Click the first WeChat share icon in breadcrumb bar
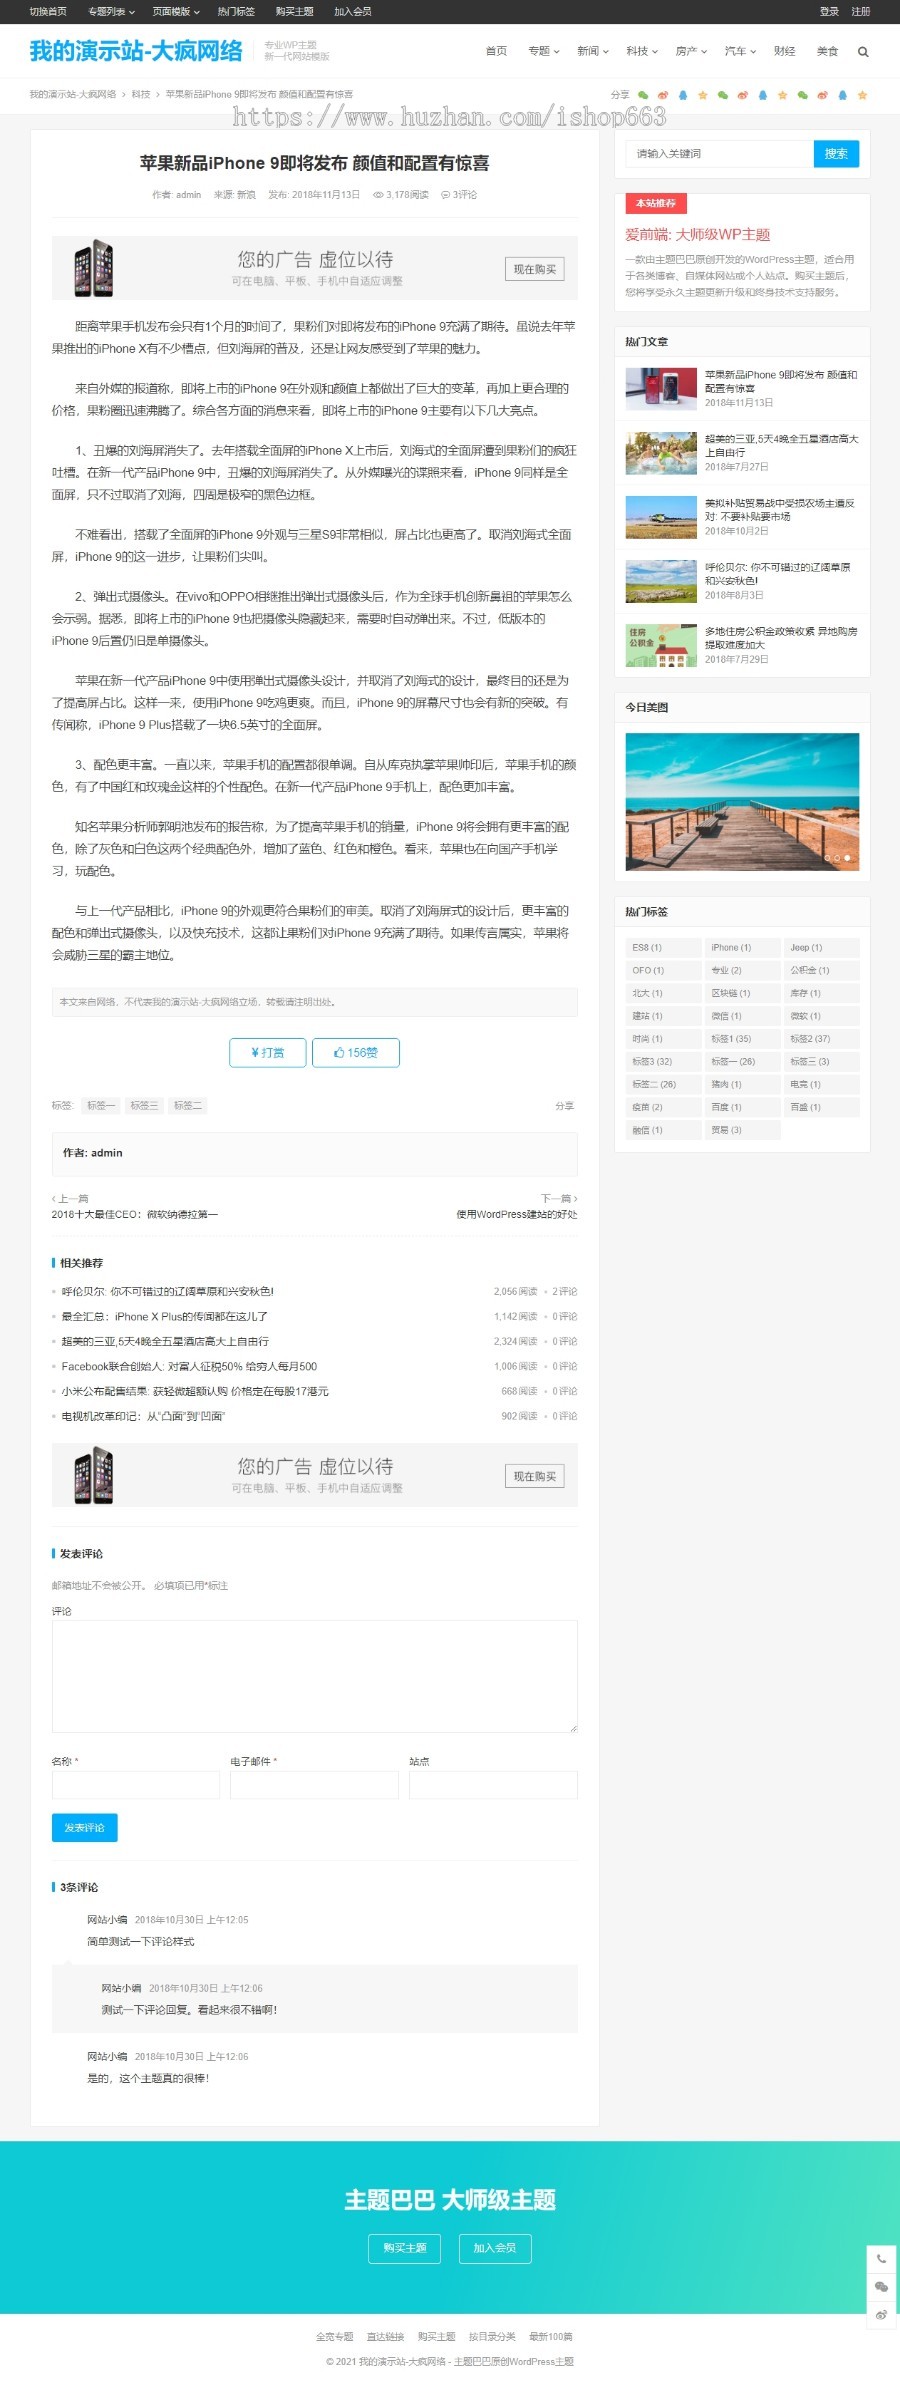The height and width of the screenshot is (2385, 900). click(643, 95)
